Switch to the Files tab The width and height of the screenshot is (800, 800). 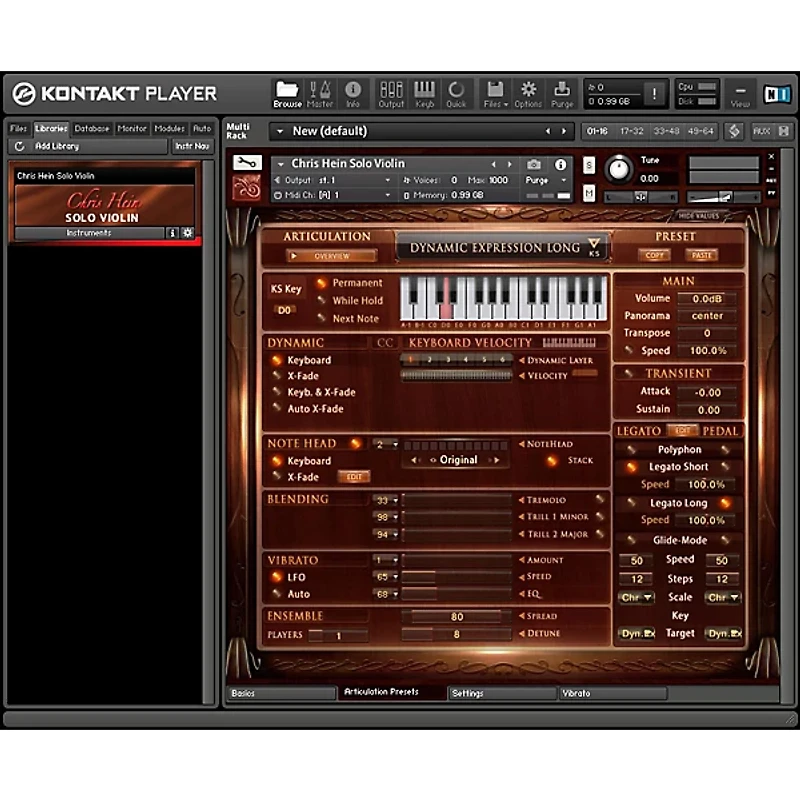(x=18, y=129)
